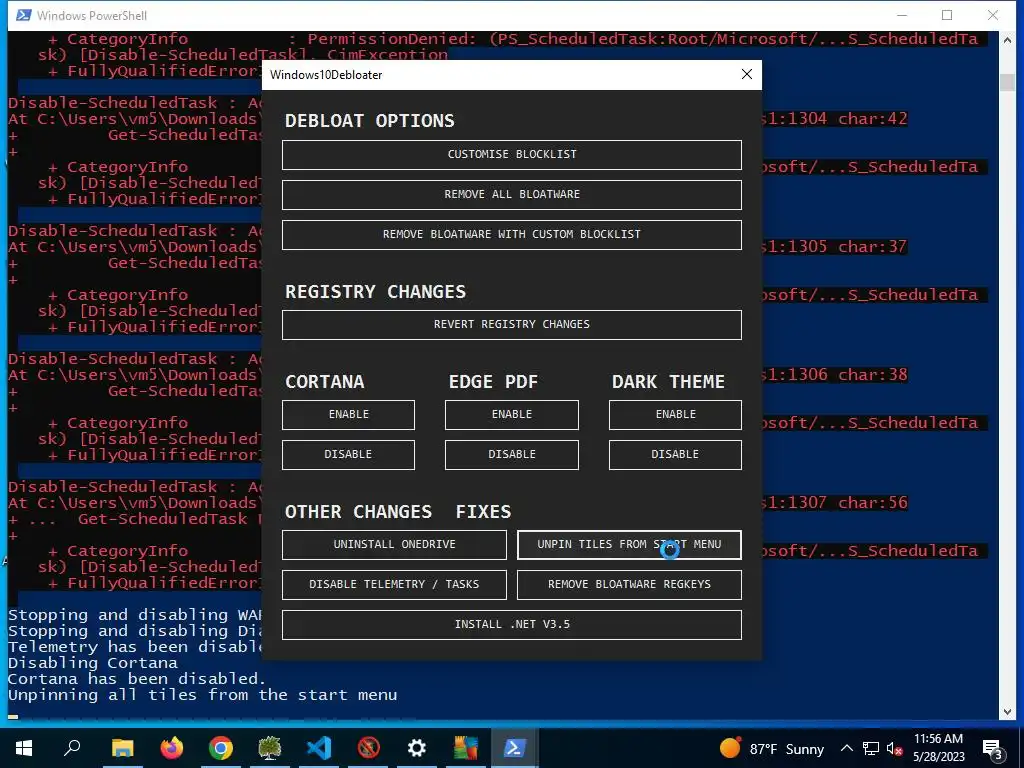Click Uninstall OneDrive button
Screen dimensions: 1024x768
coord(394,545)
